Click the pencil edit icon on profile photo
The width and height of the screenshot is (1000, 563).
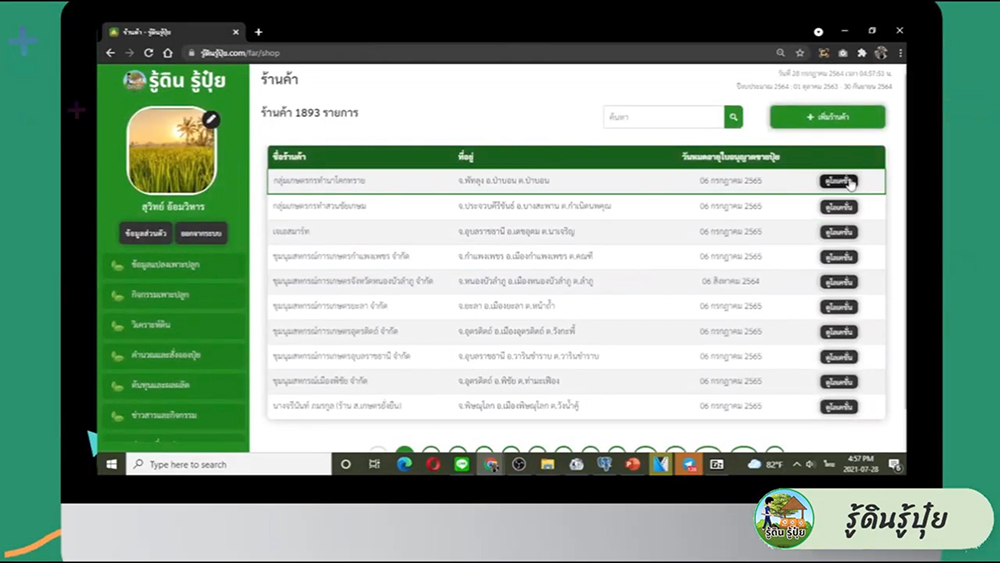[210, 119]
